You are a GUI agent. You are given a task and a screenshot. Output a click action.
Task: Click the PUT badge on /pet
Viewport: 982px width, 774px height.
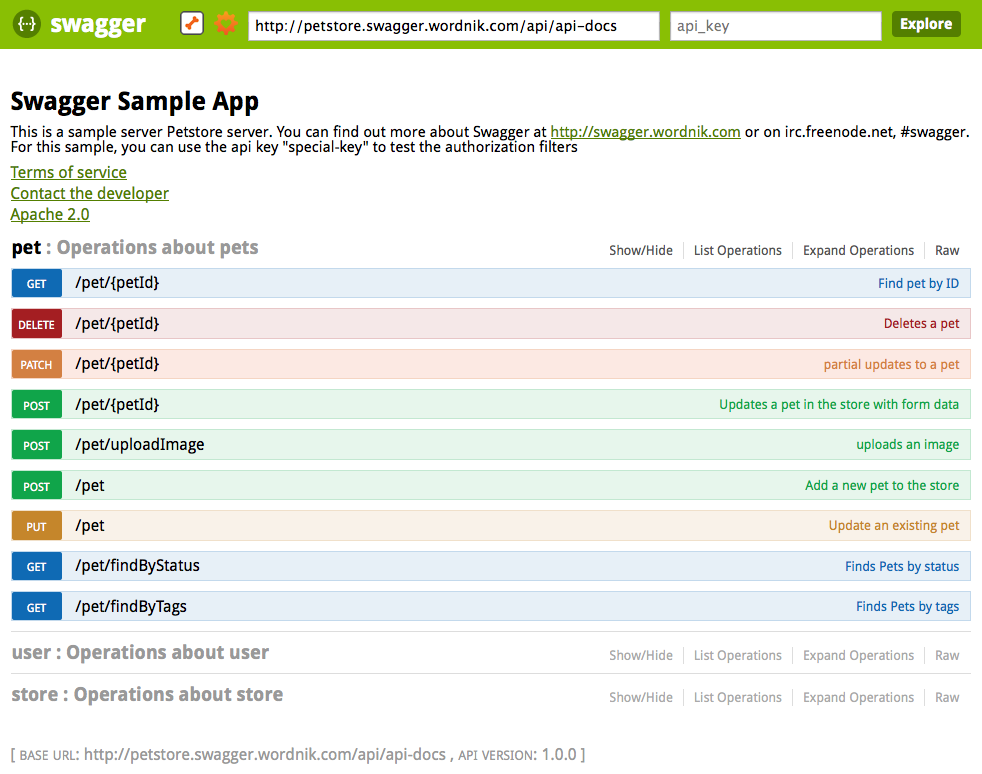click(x=36, y=525)
